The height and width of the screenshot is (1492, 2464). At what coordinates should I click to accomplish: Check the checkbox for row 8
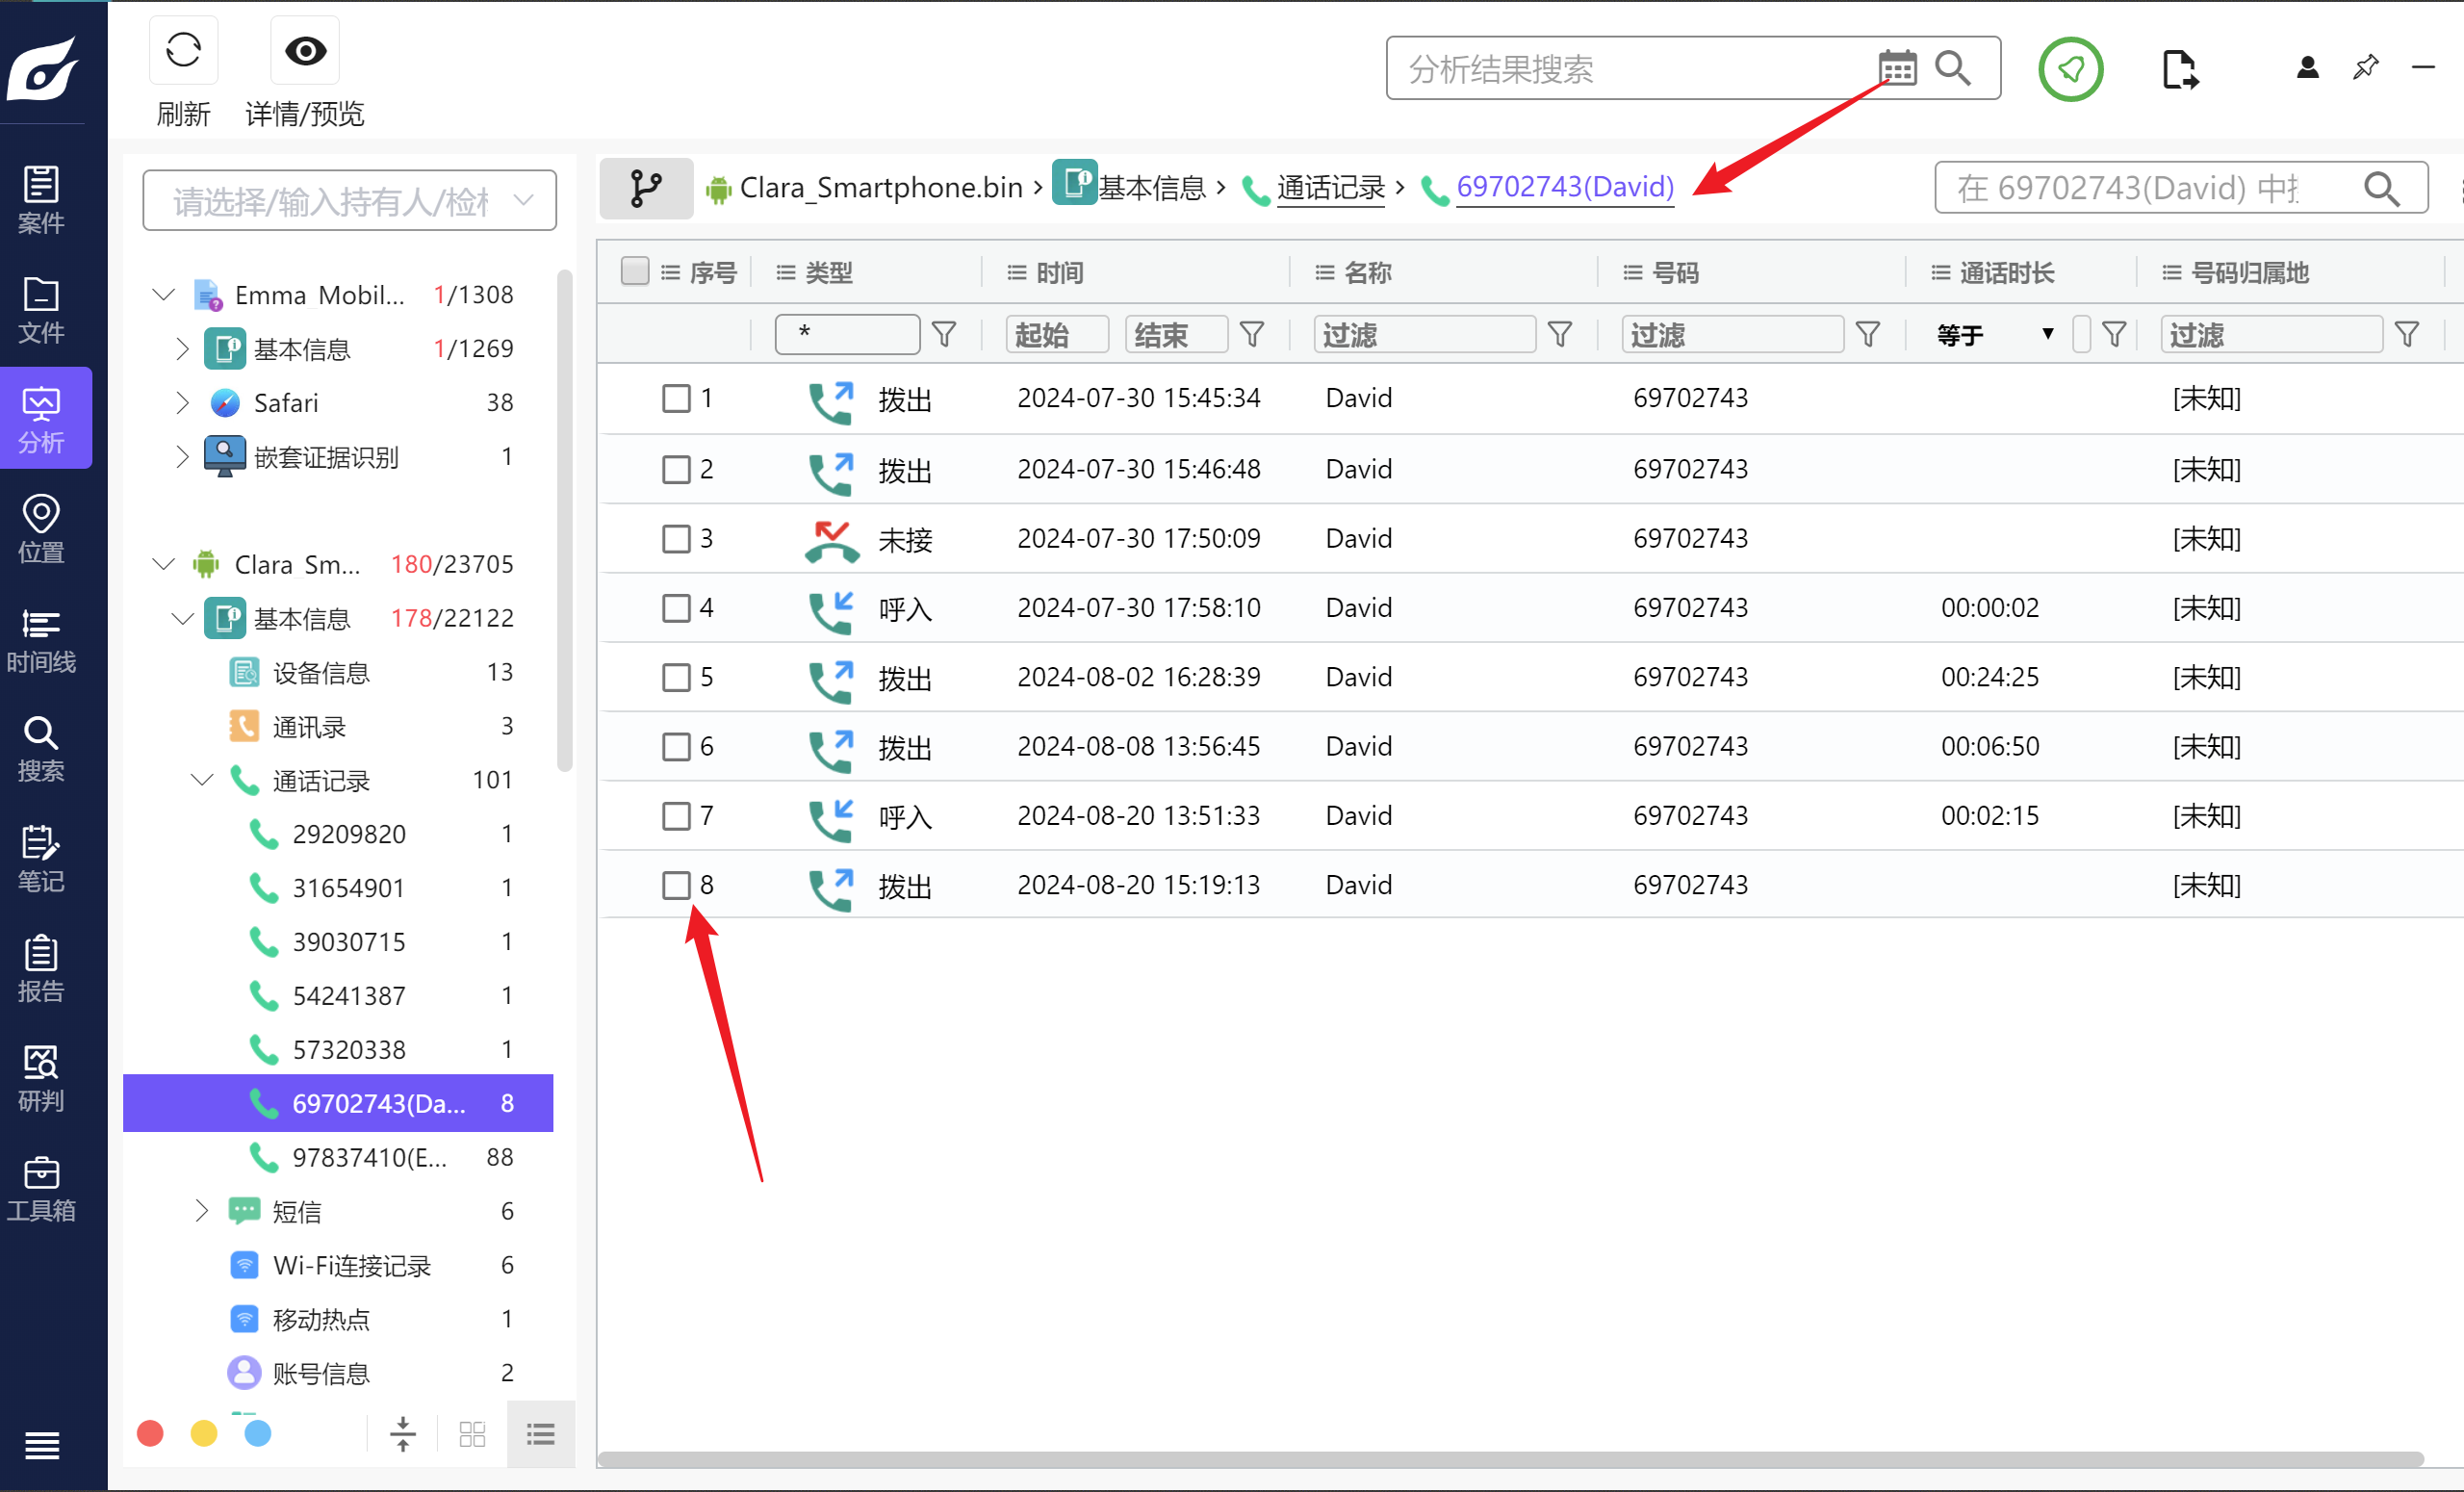click(676, 885)
